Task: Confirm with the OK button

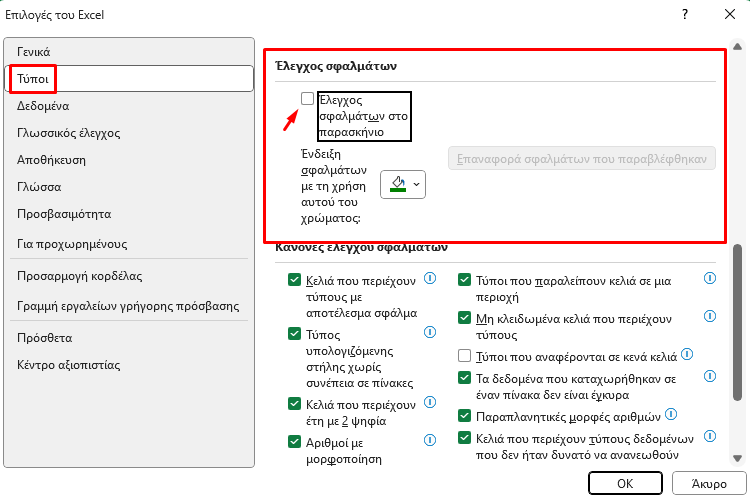Action: point(625,483)
